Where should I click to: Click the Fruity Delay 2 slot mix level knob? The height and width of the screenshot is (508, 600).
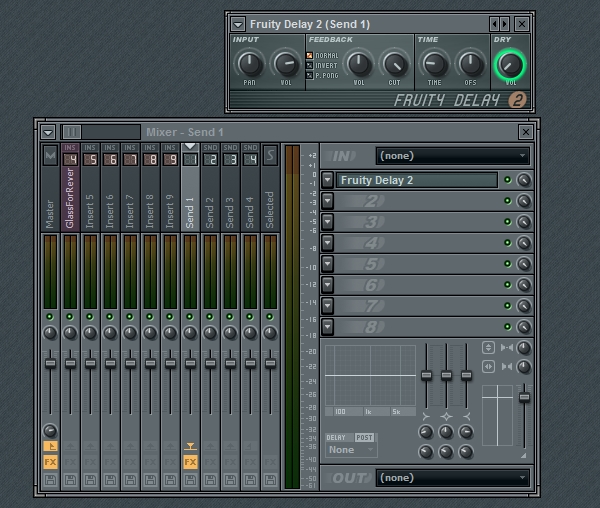524,180
